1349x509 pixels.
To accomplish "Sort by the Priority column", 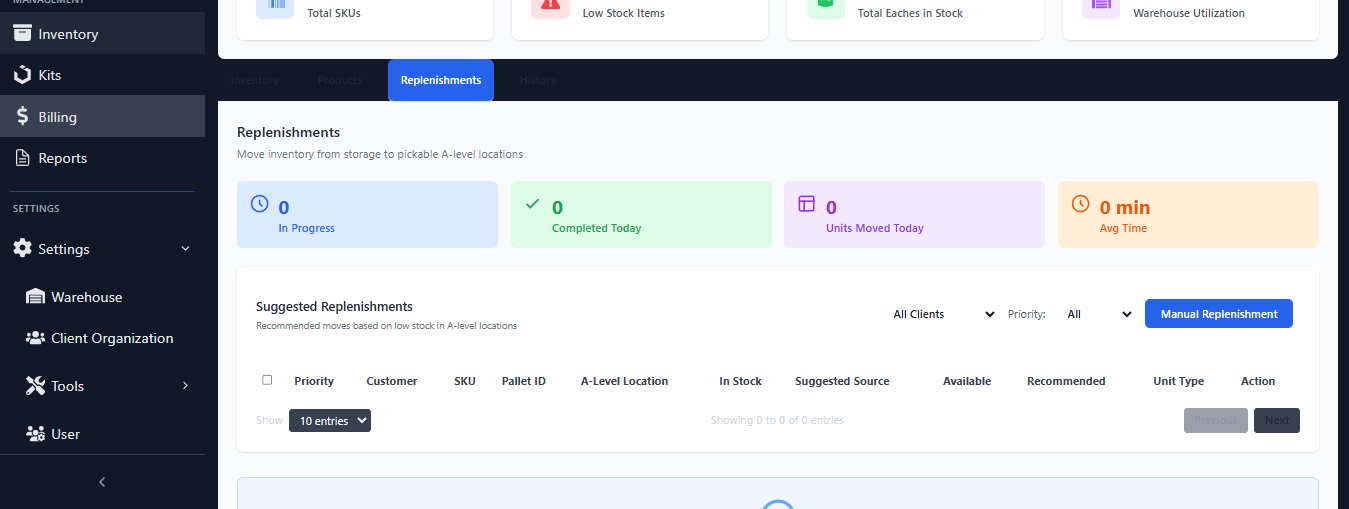I will [x=314, y=381].
